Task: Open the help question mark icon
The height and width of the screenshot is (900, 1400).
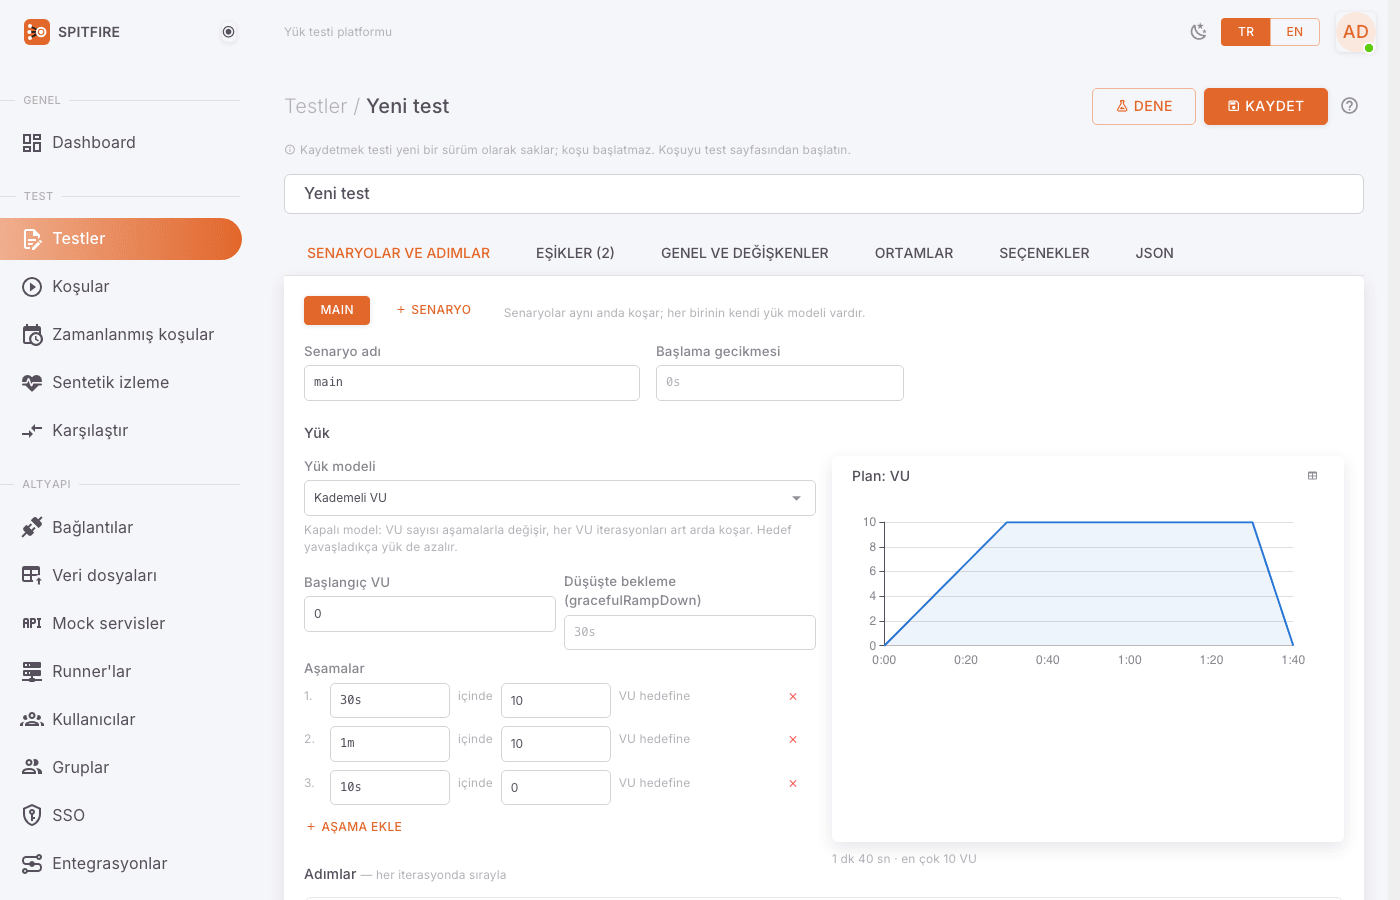Action: [x=1350, y=106]
